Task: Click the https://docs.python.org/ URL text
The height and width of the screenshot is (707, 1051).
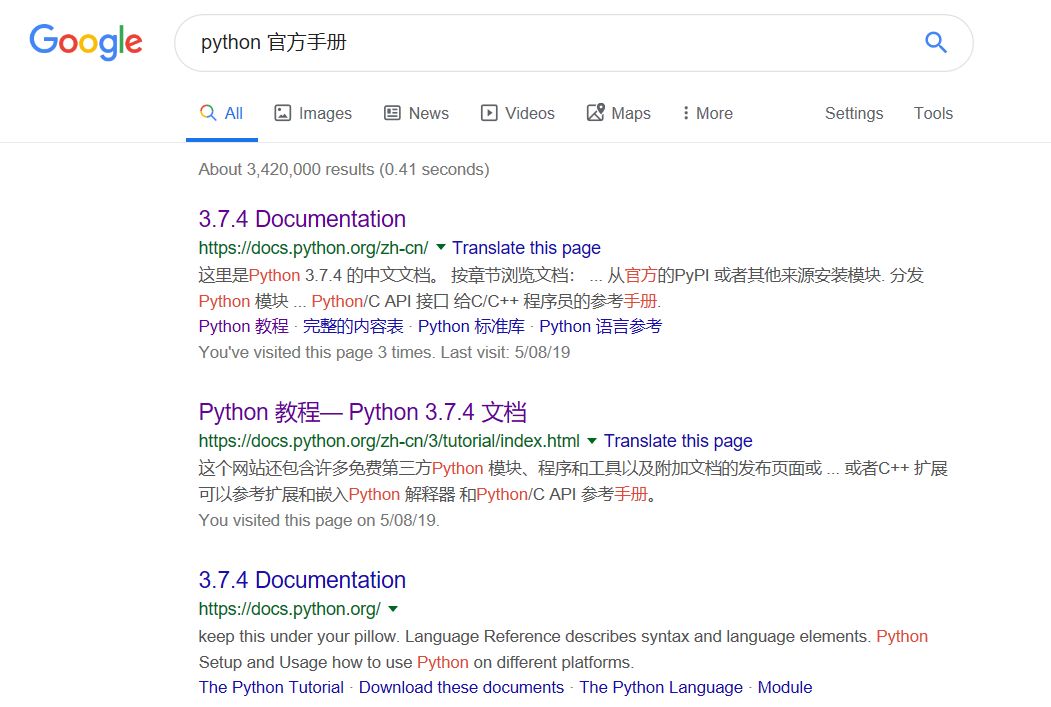Action: (x=290, y=609)
